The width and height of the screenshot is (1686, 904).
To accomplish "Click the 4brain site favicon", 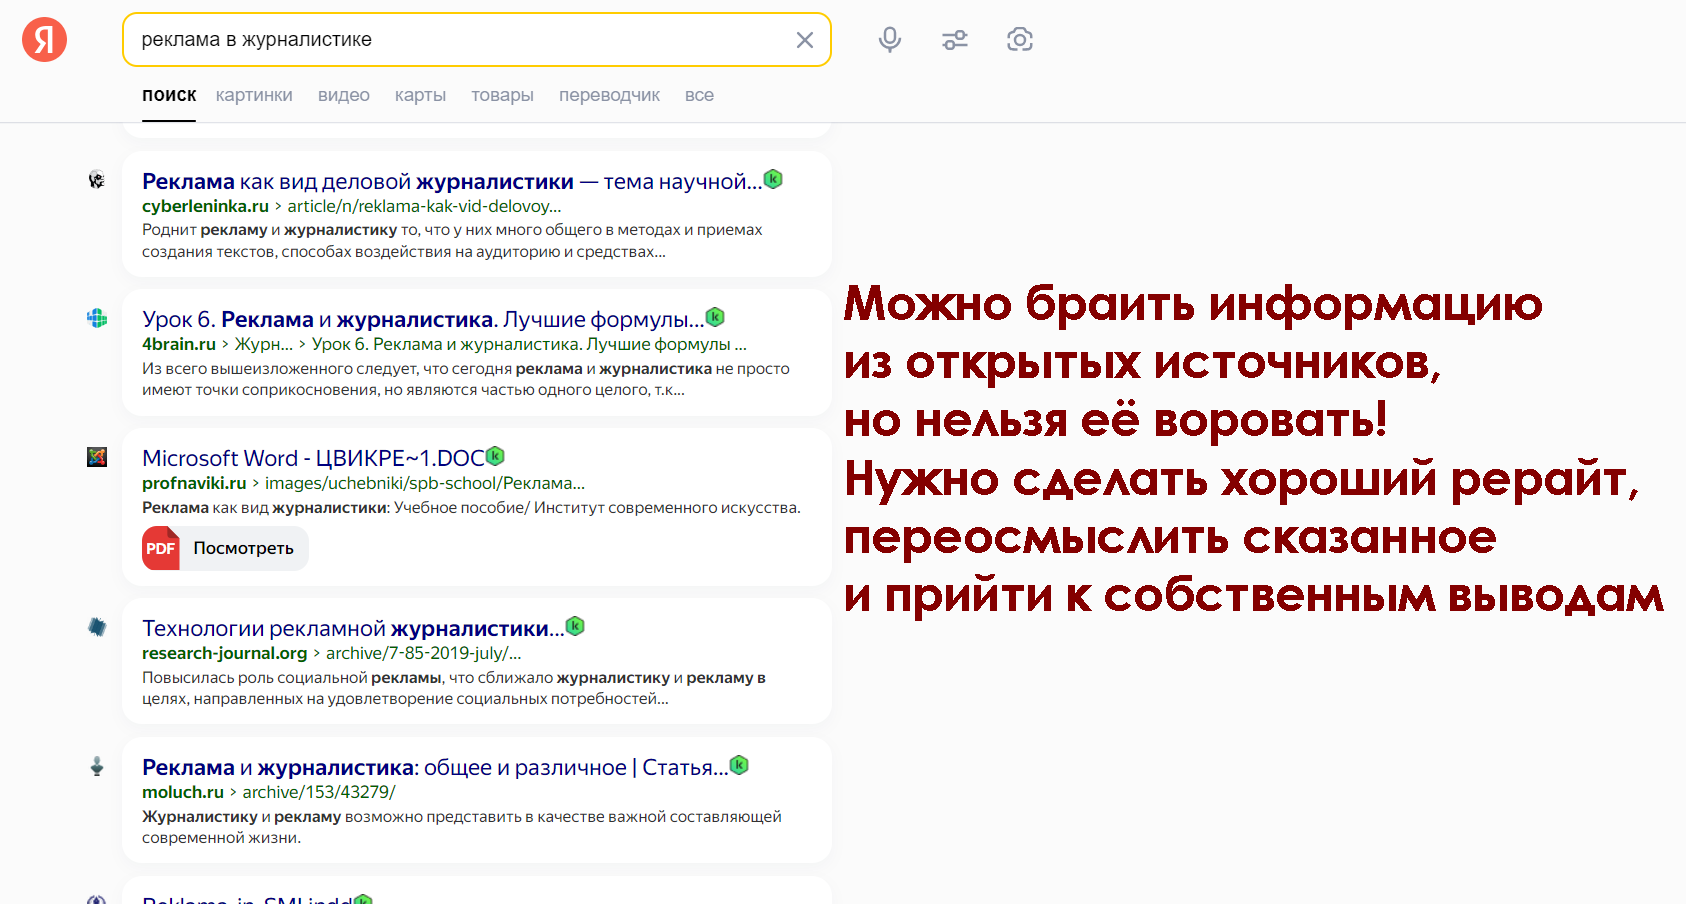I will [x=97, y=318].
